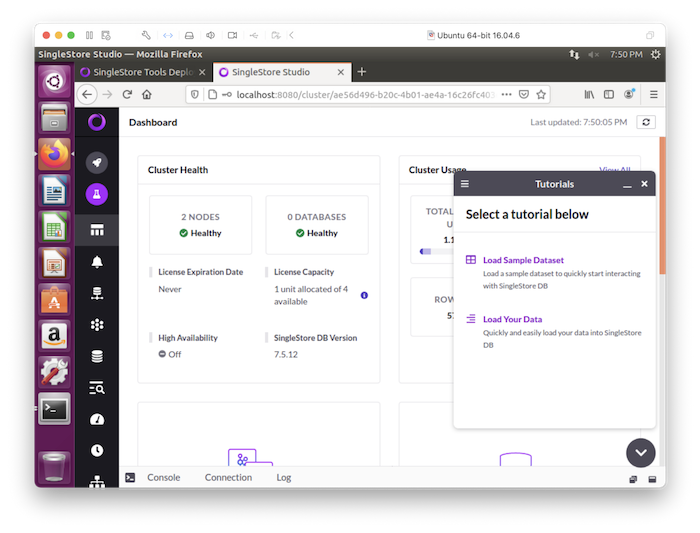
Task: Open the bell alerts sidebar icon
Action: [97, 262]
